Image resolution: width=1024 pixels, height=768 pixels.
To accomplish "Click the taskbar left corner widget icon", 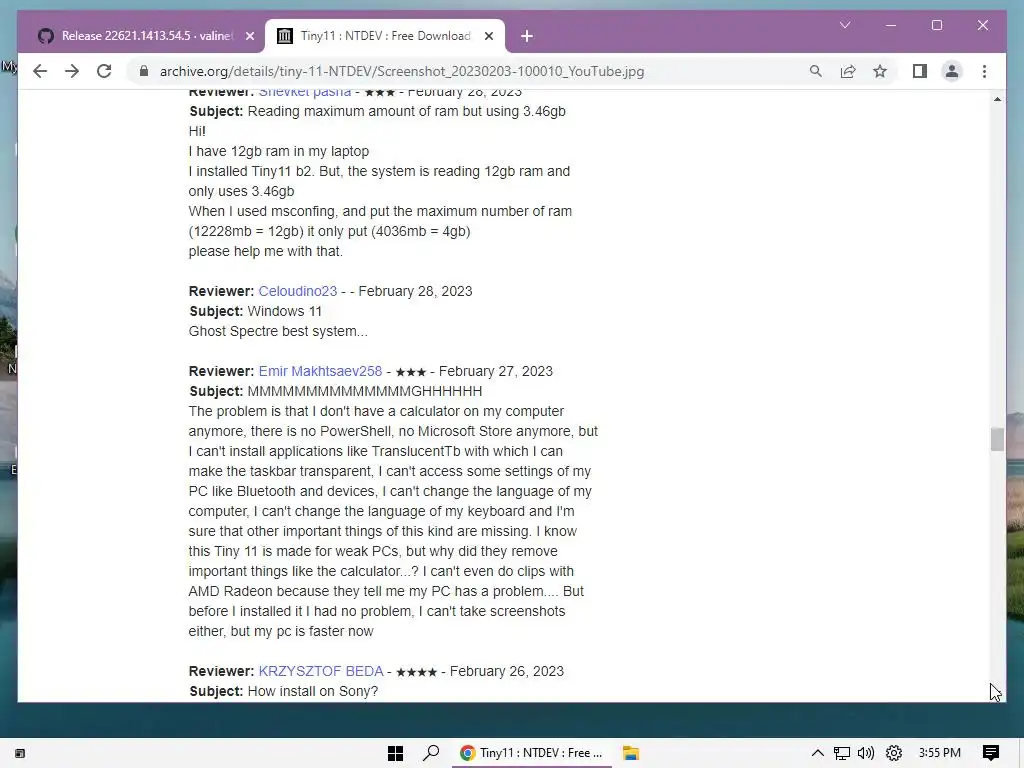I will click(20, 754).
